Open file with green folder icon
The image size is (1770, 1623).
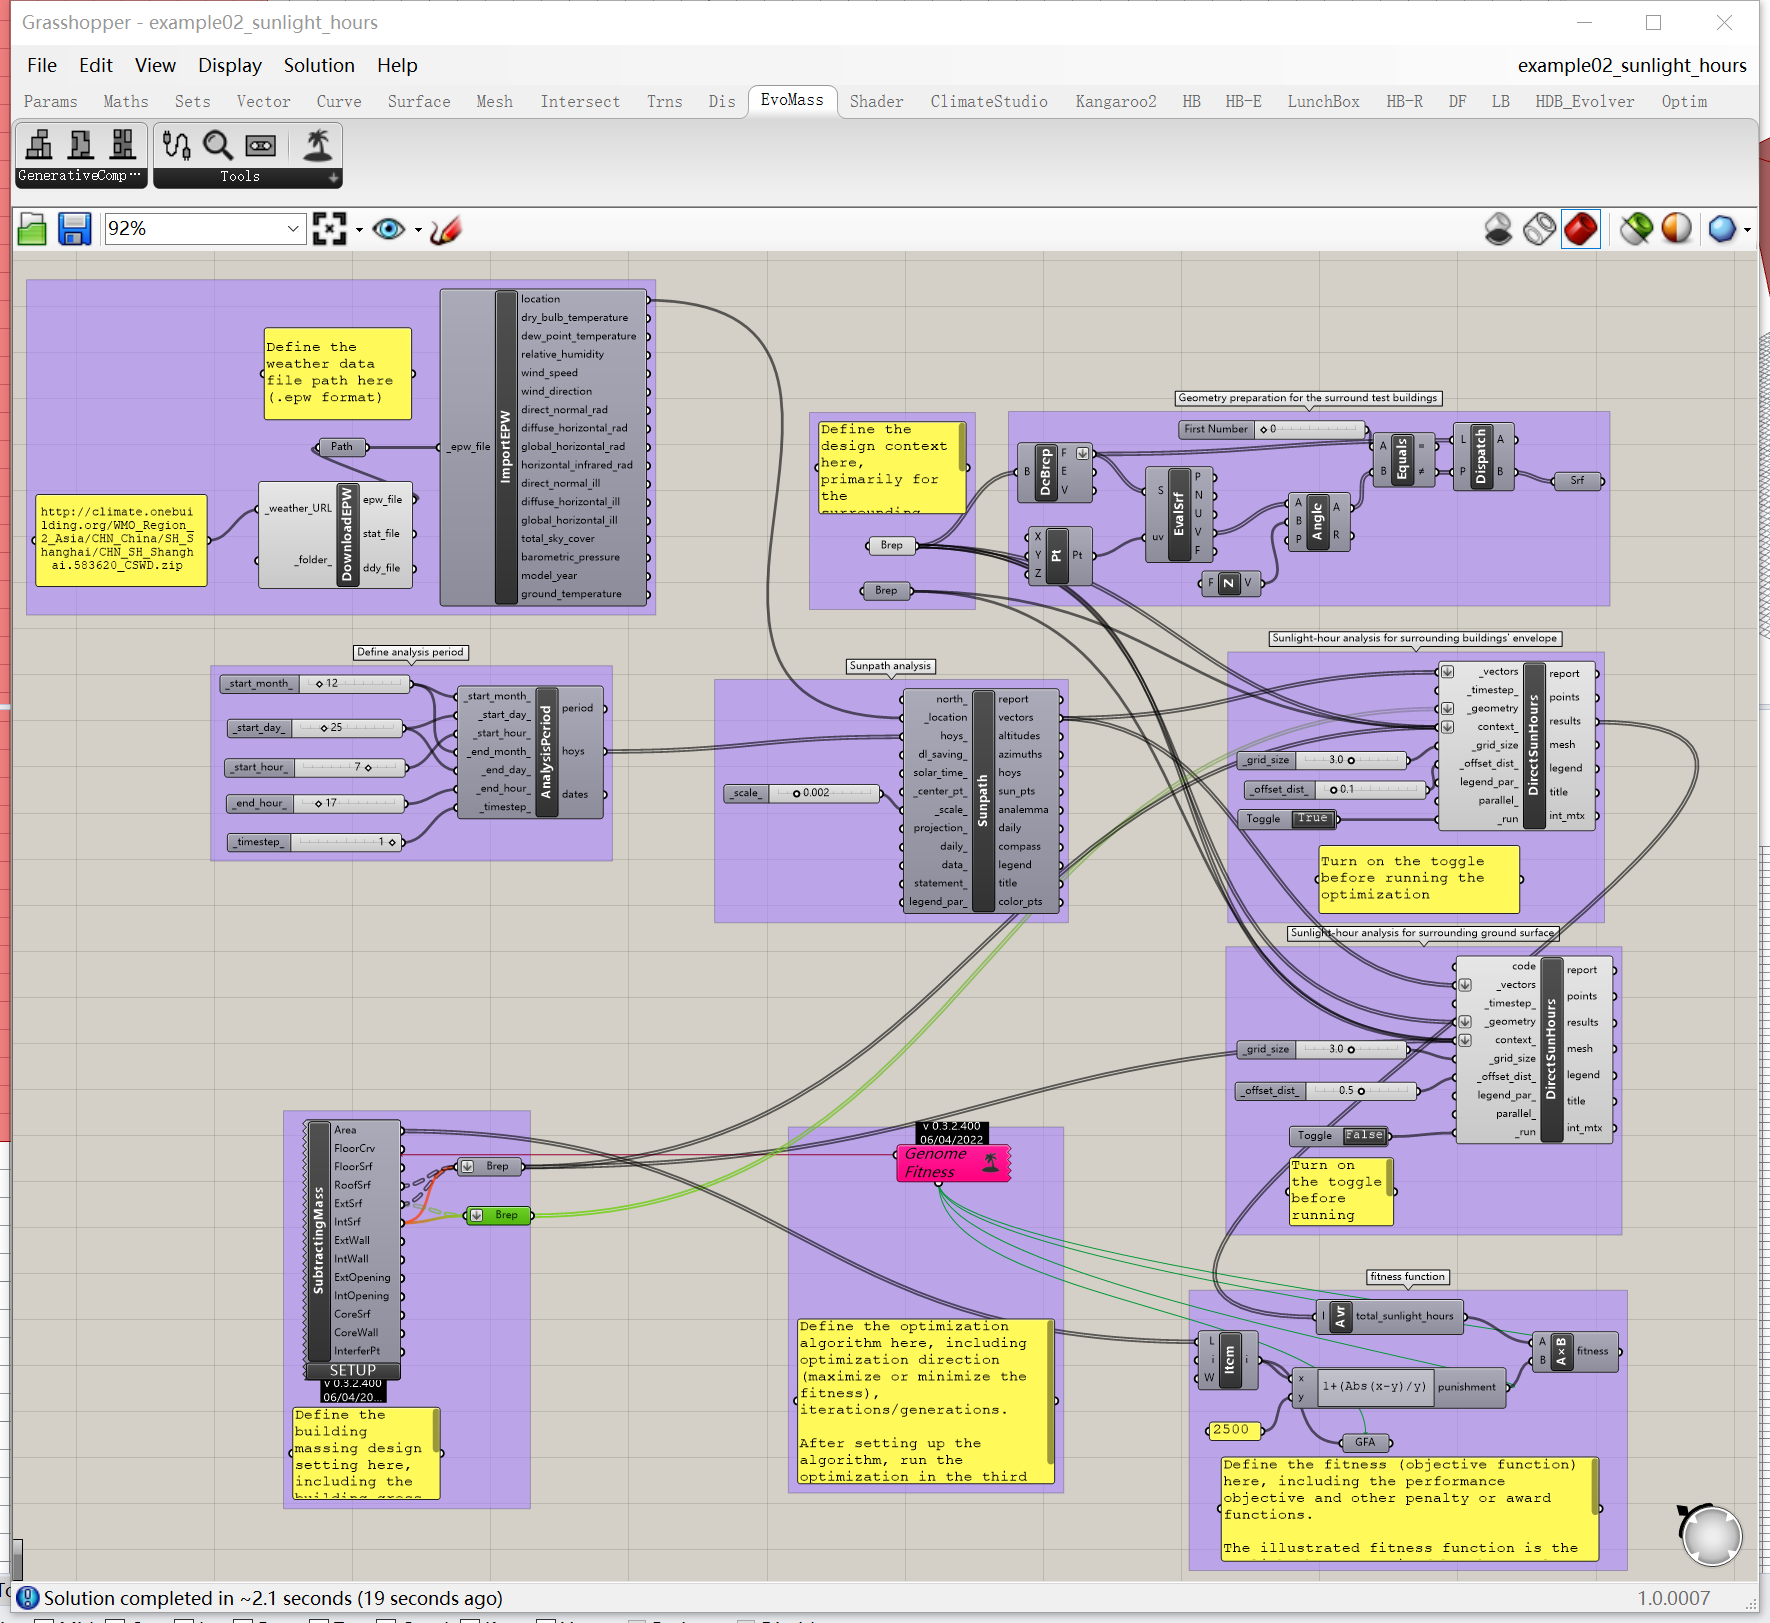point(32,229)
